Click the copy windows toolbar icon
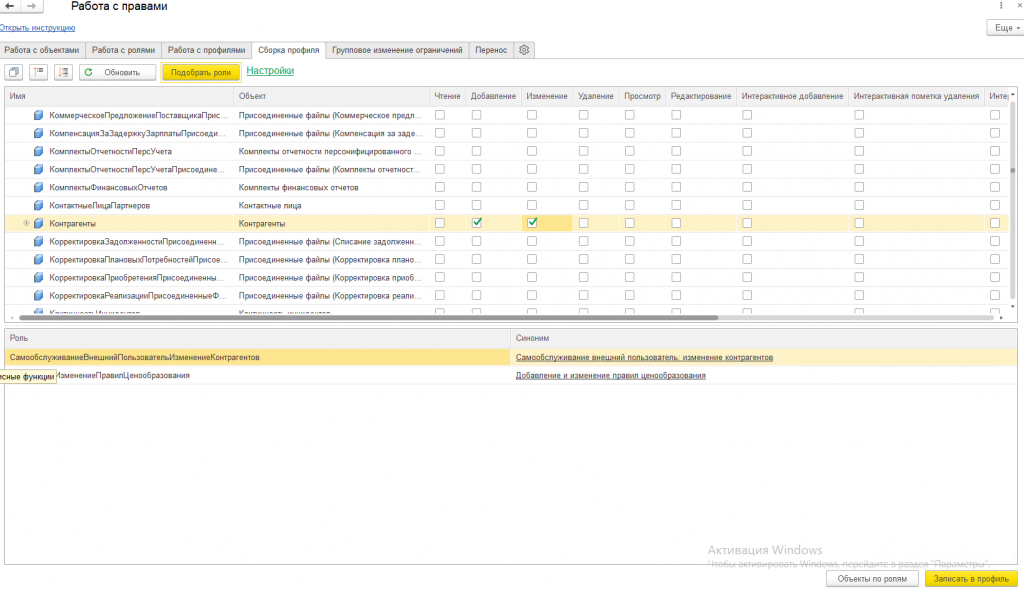 pos(14,72)
